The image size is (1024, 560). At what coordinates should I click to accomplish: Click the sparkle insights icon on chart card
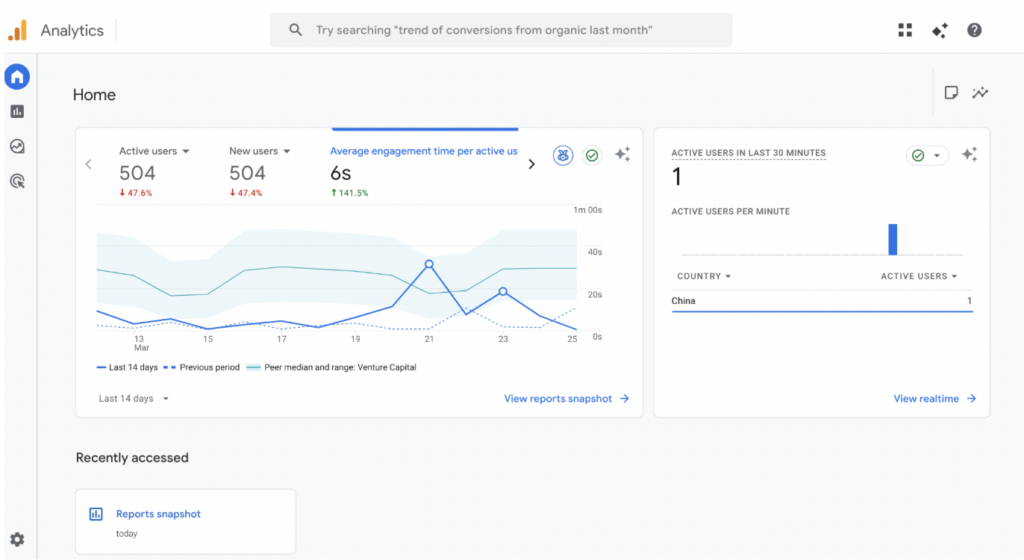pos(622,154)
